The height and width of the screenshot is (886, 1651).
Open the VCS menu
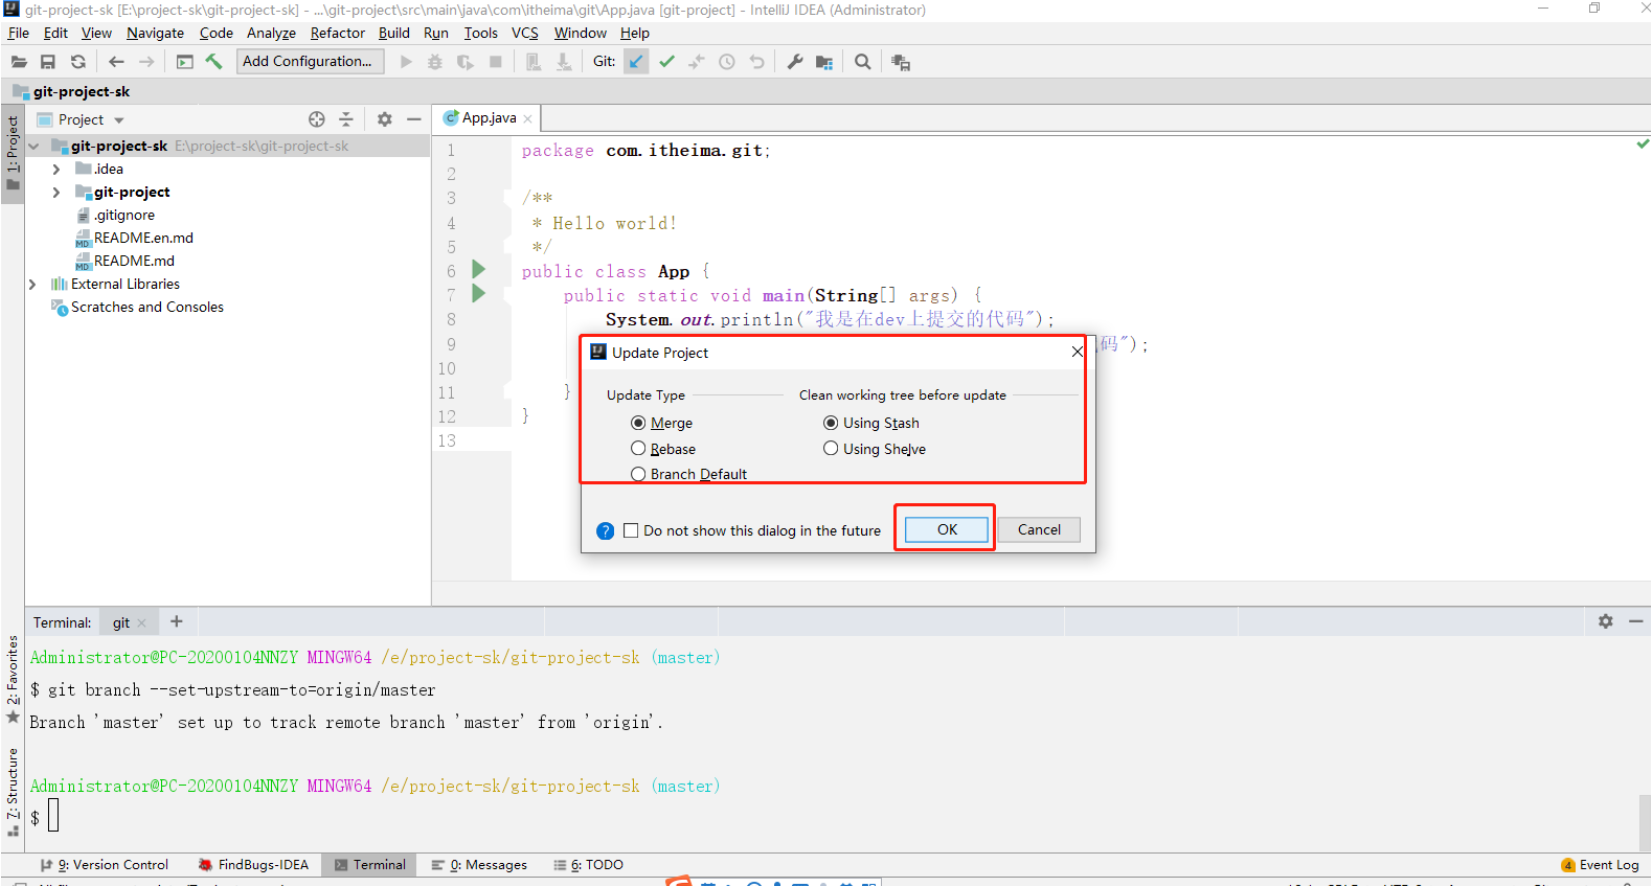[x=524, y=33]
